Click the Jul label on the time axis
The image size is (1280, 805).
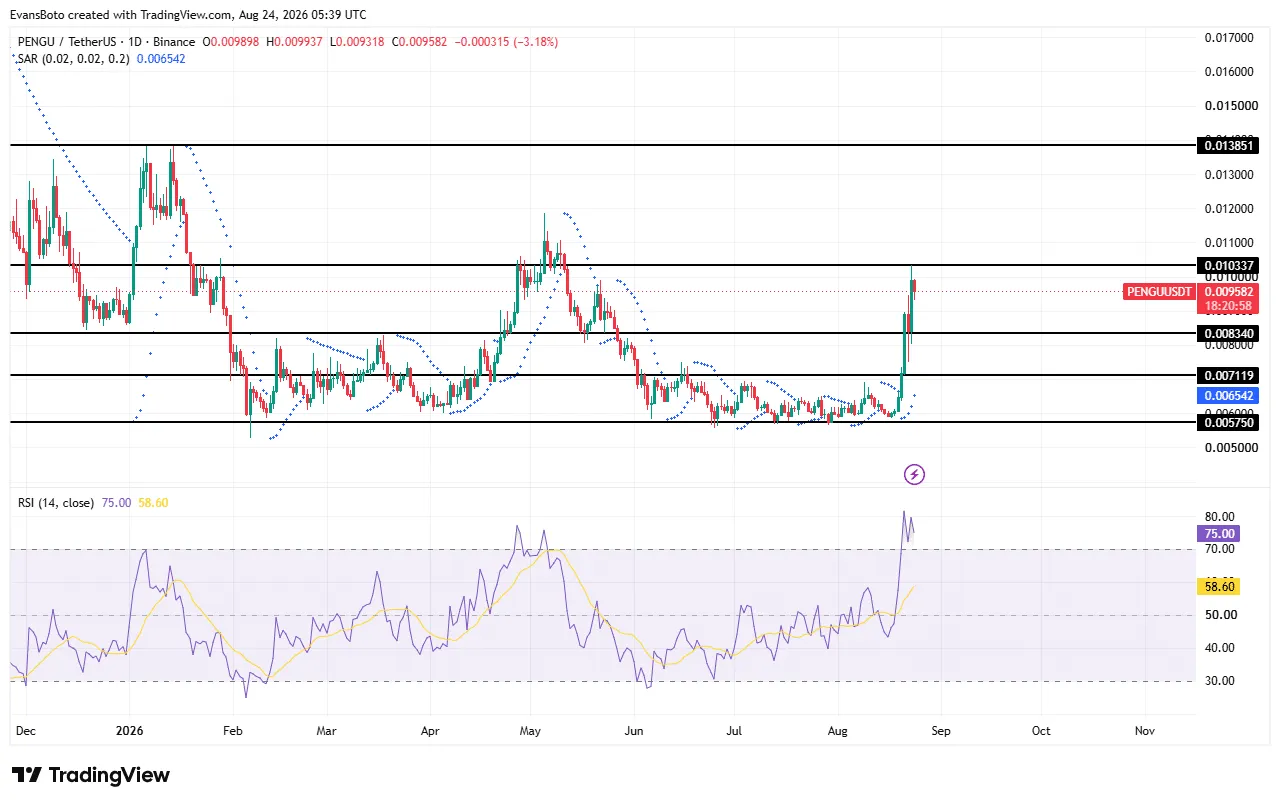point(735,731)
